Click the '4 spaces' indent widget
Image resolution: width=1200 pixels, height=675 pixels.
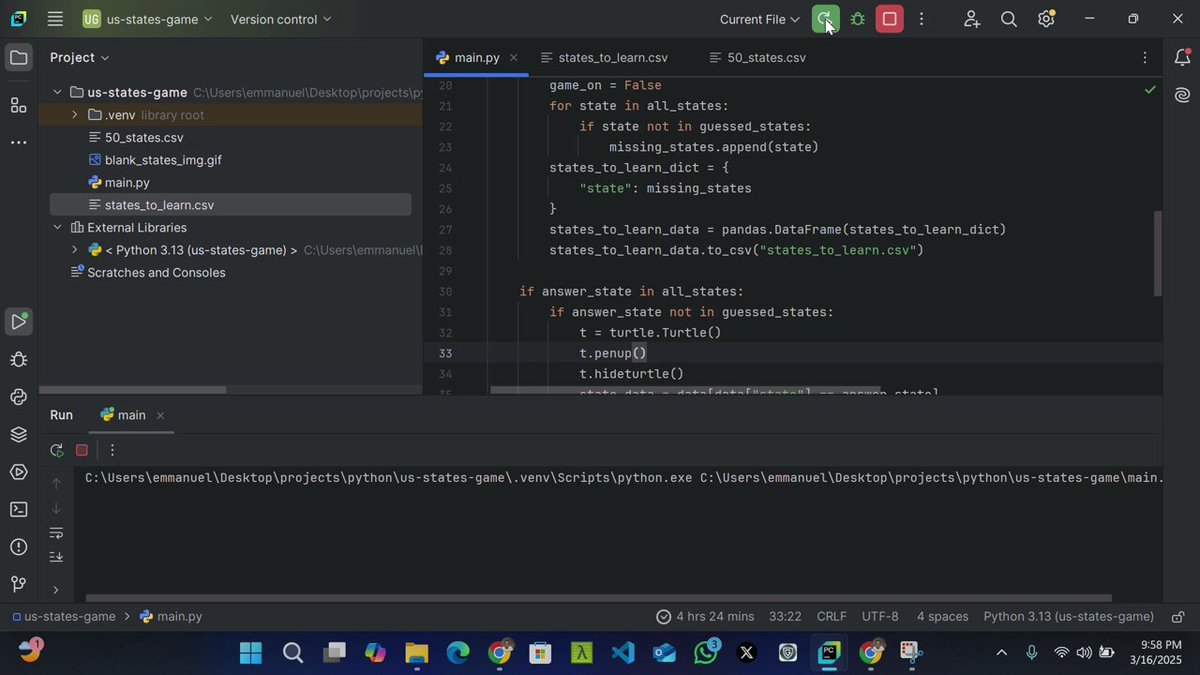pos(942,617)
